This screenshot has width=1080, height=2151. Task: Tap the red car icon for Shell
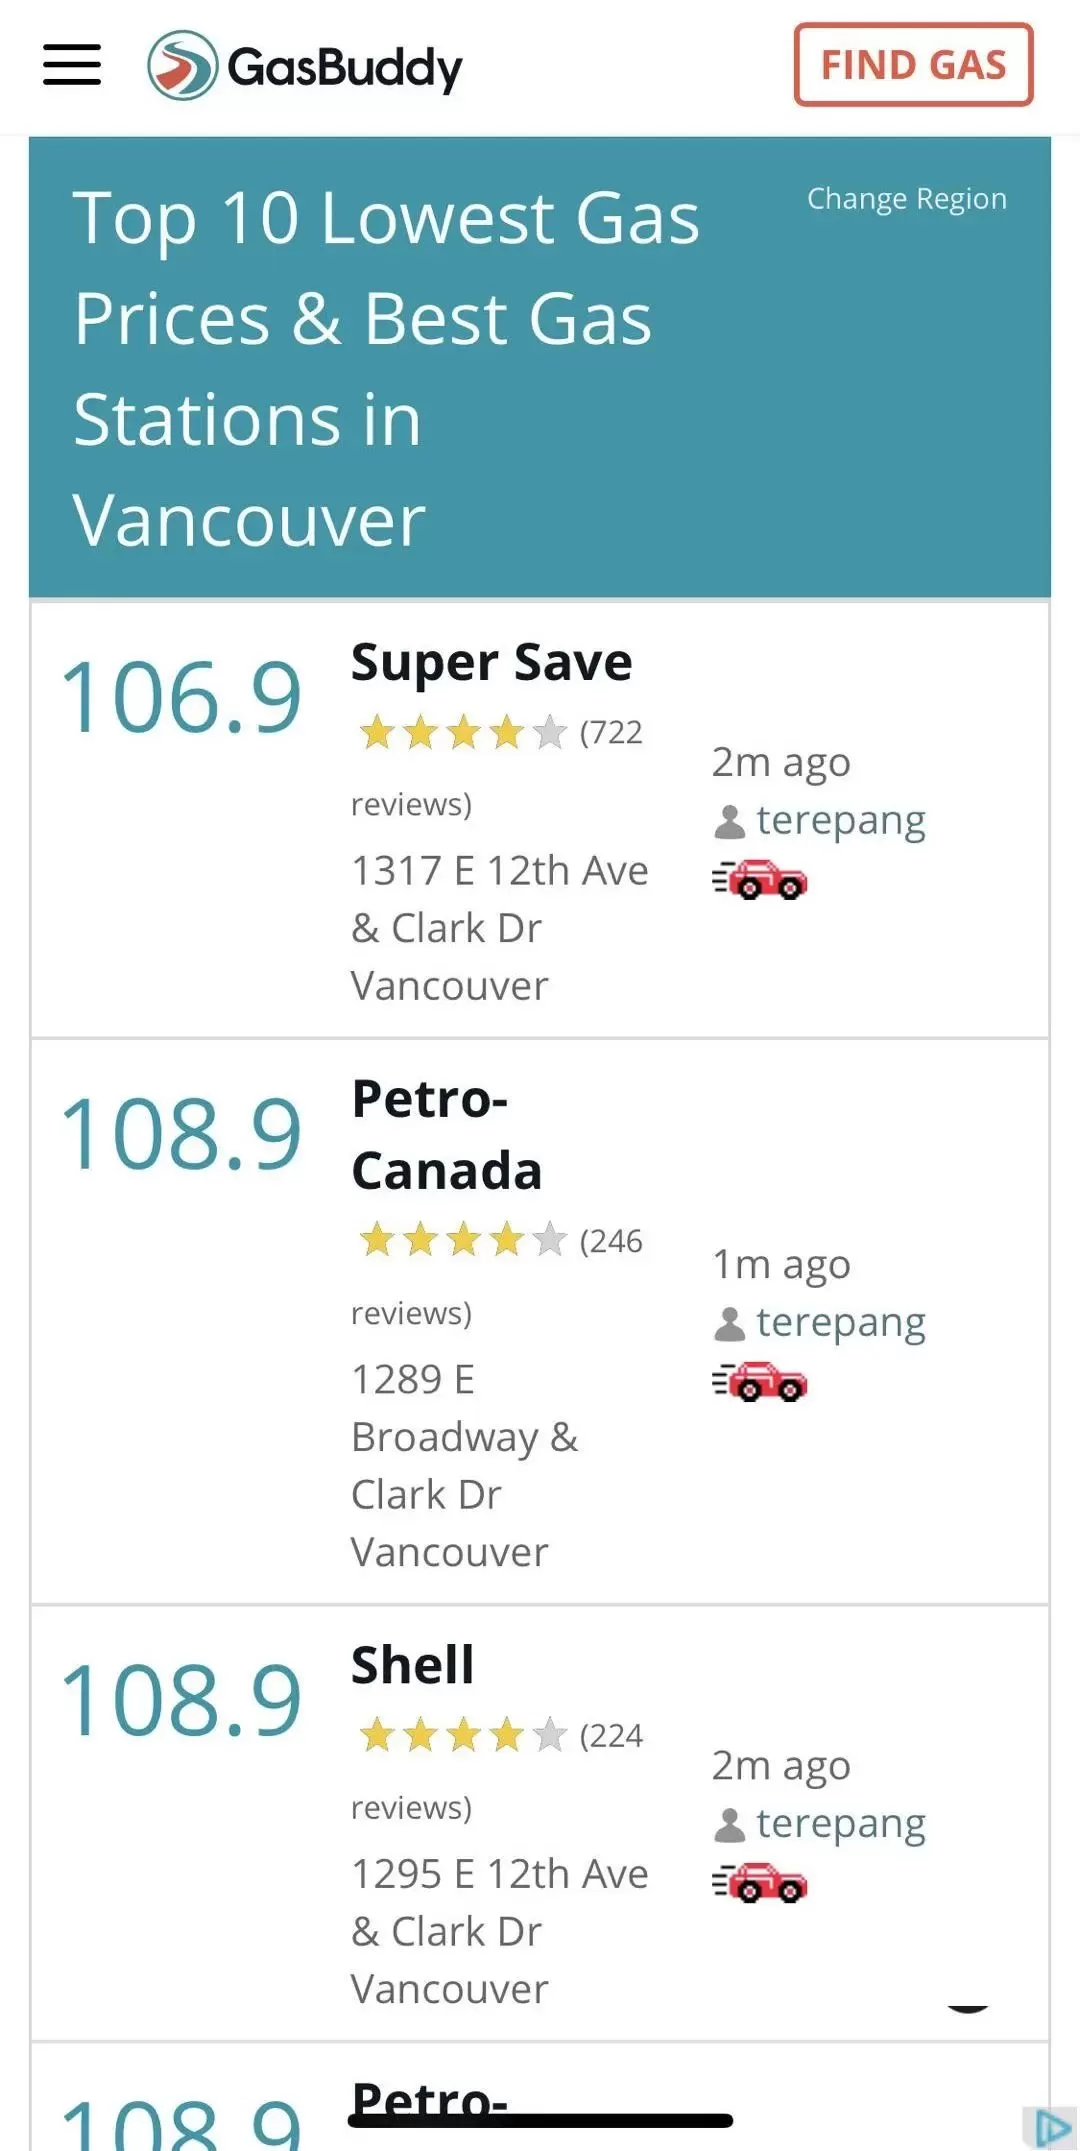(x=760, y=1883)
